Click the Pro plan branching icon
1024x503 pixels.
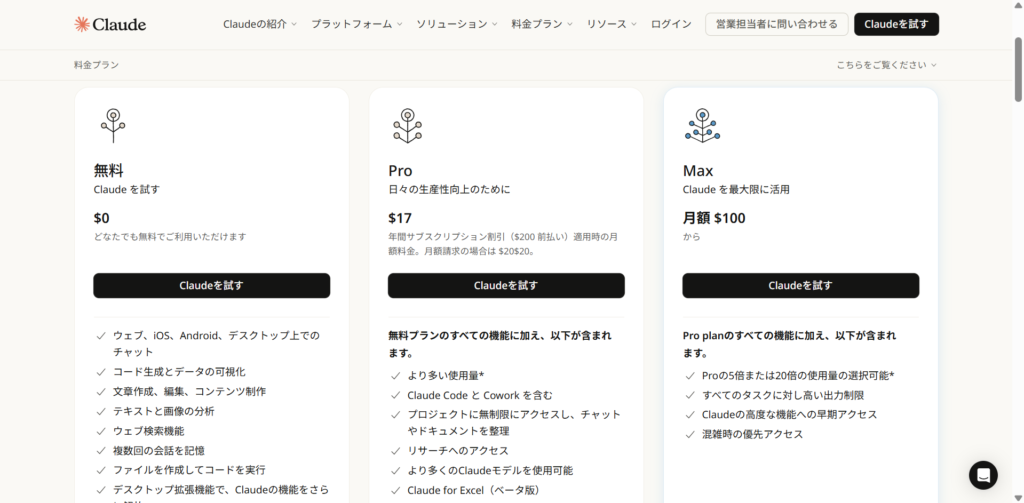coord(406,125)
